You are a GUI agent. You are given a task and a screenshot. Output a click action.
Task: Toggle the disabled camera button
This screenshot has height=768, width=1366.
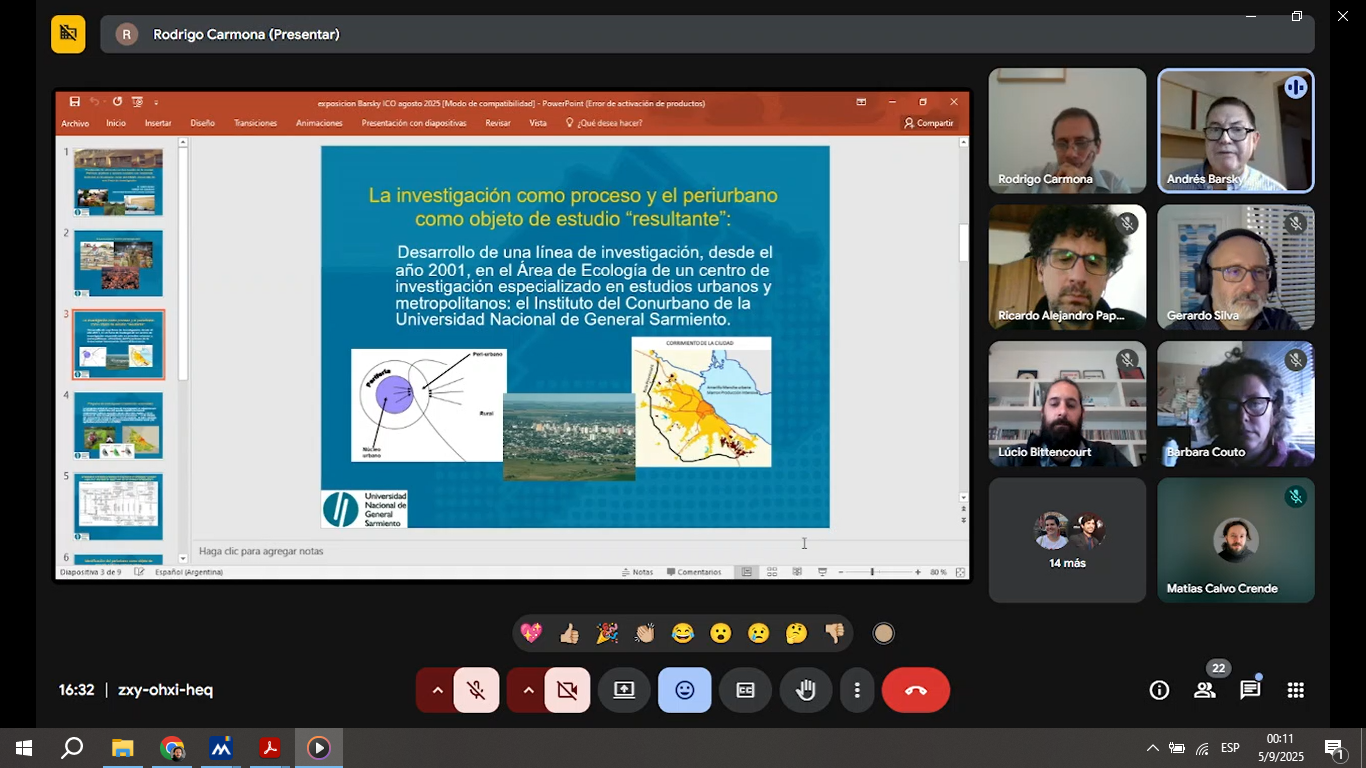tap(567, 690)
